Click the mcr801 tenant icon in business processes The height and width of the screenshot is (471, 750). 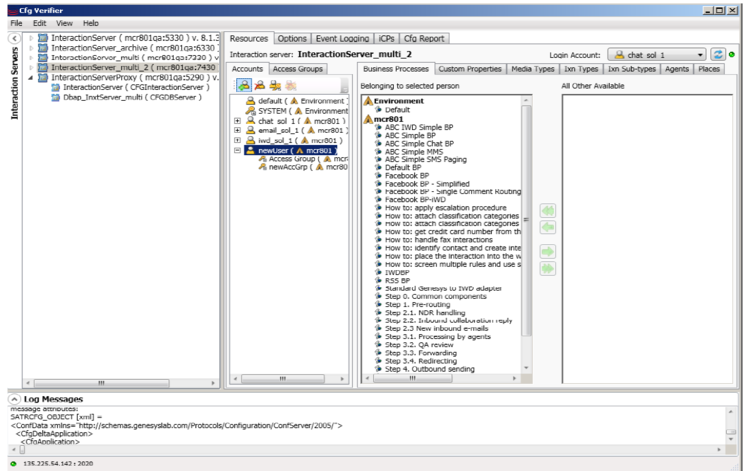(x=368, y=119)
